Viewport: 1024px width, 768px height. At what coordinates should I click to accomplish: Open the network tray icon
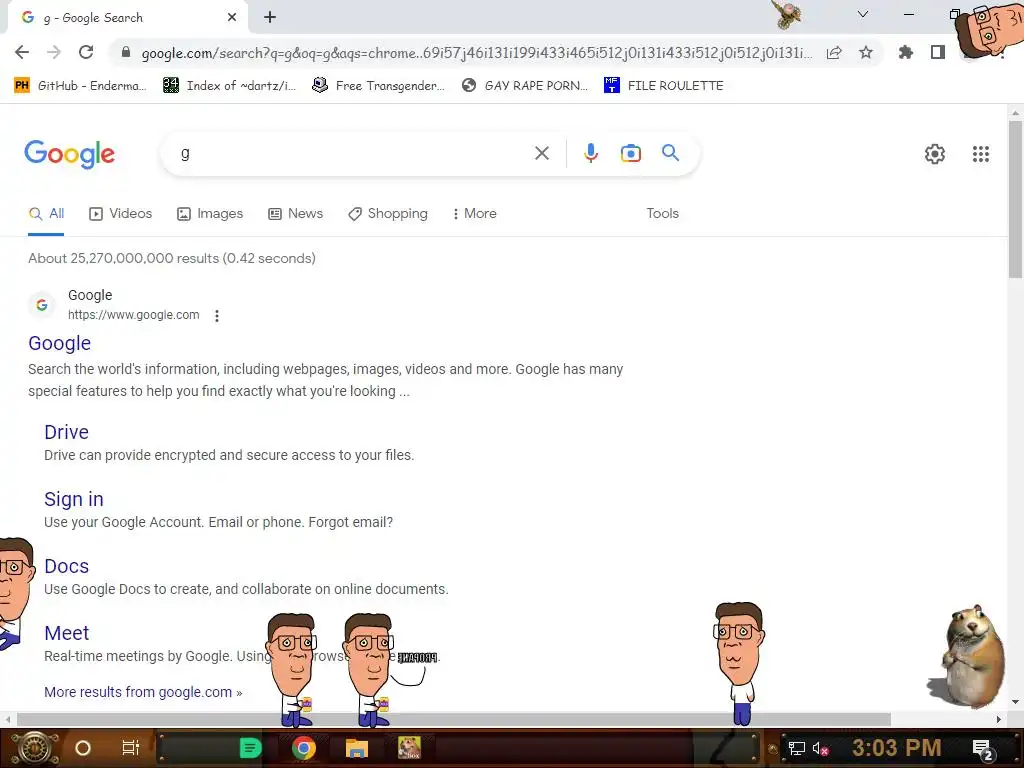click(796, 748)
